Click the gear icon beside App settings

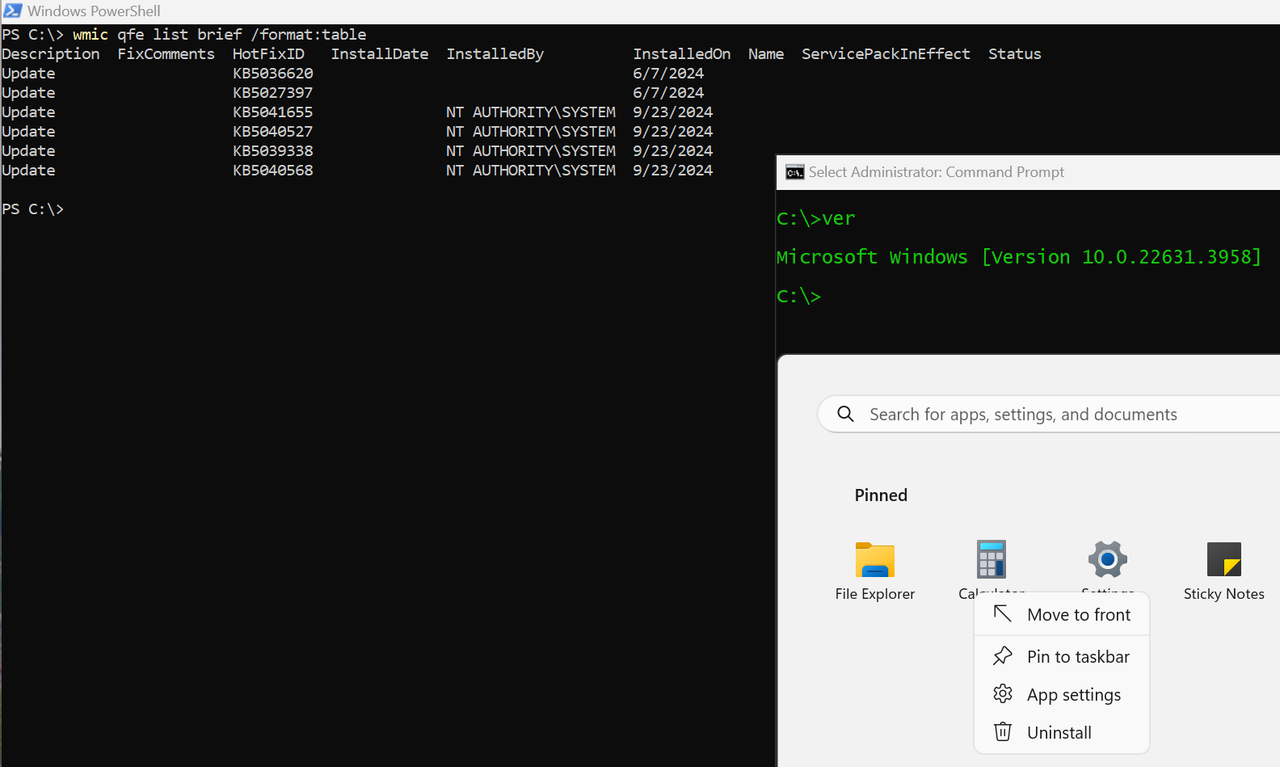coord(1002,694)
